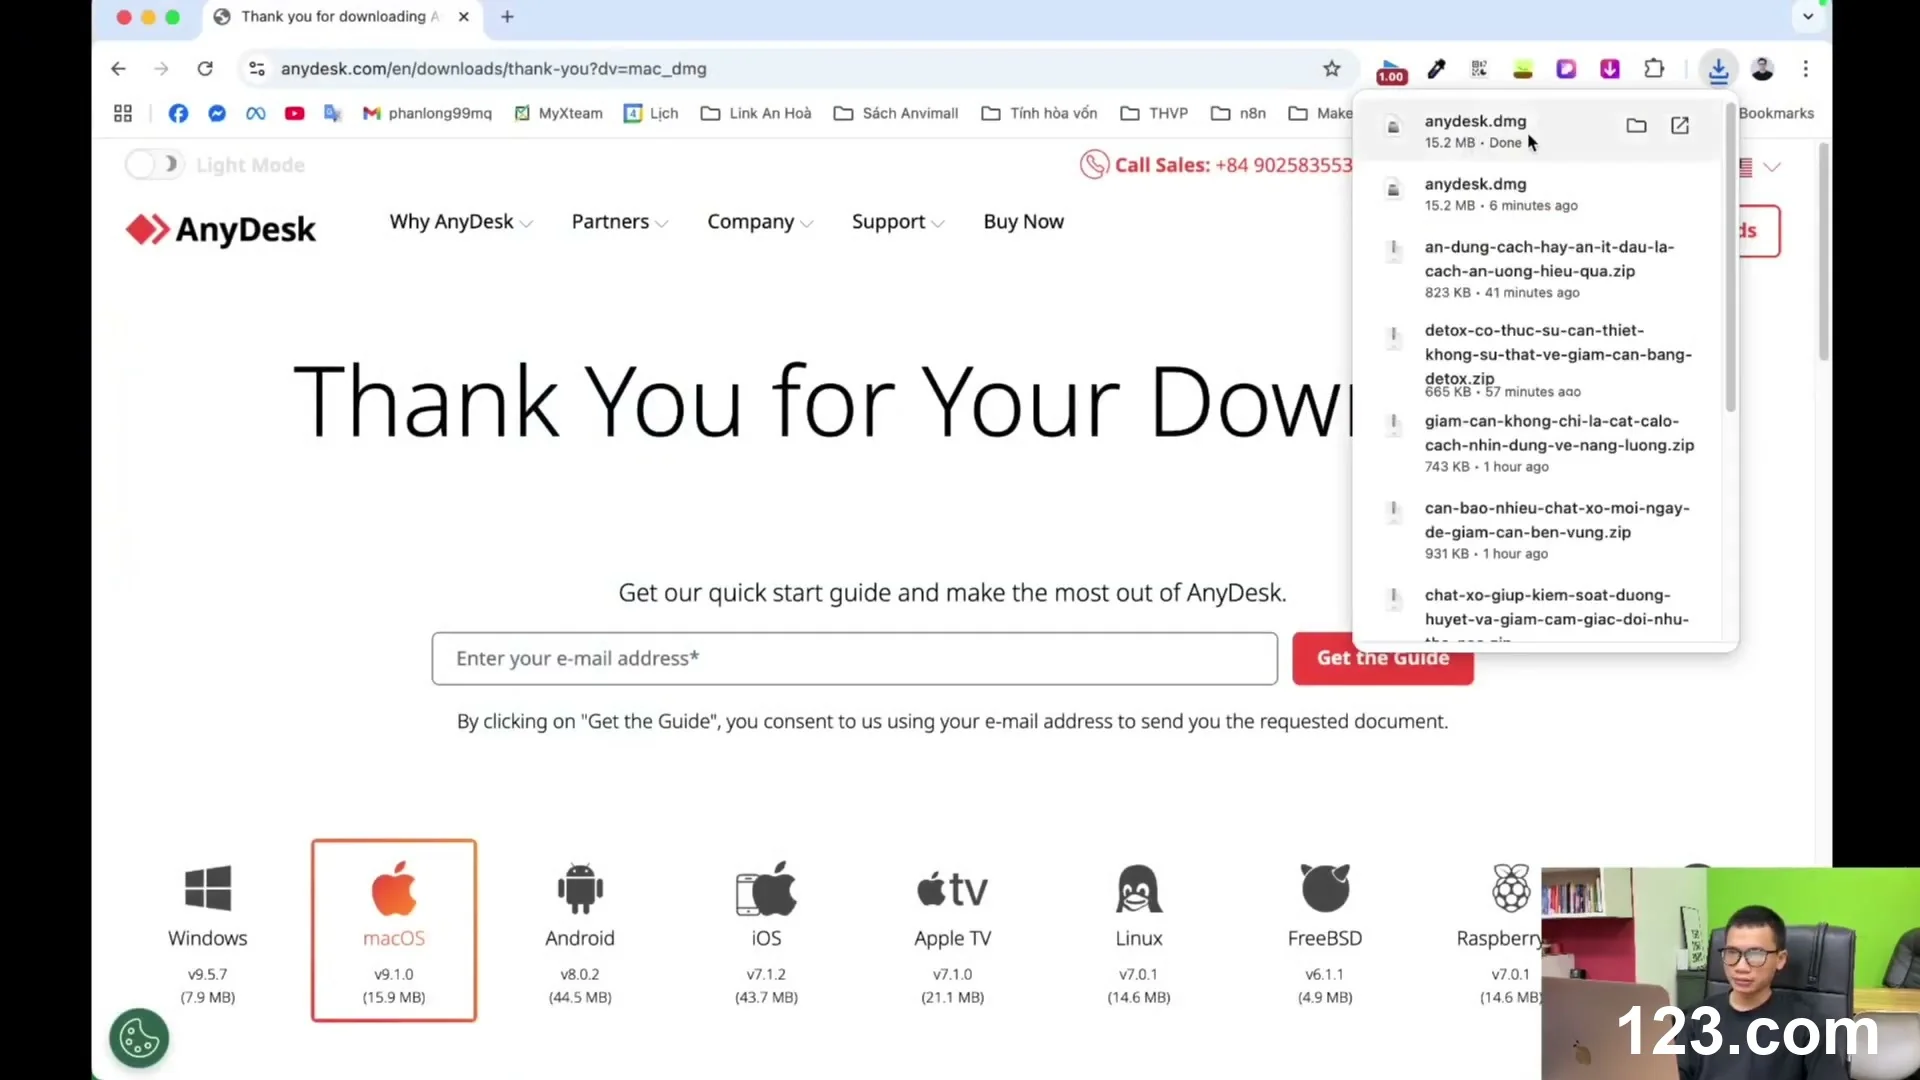Open the YouTube bookmark
Image resolution: width=1920 pixels, height=1080 pixels.
click(x=294, y=114)
